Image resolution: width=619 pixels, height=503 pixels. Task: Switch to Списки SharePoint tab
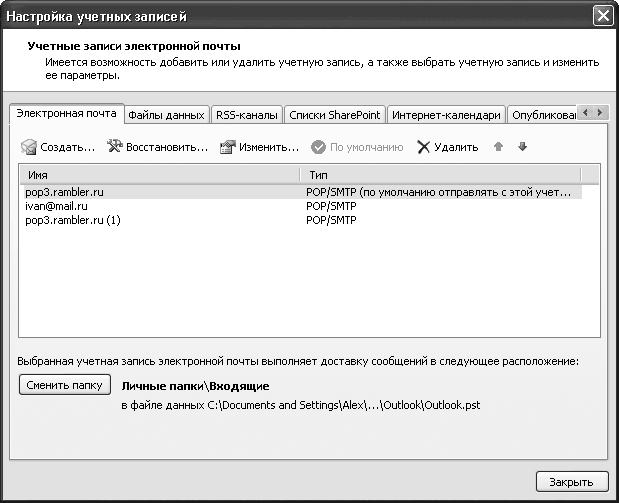click(x=334, y=115)
